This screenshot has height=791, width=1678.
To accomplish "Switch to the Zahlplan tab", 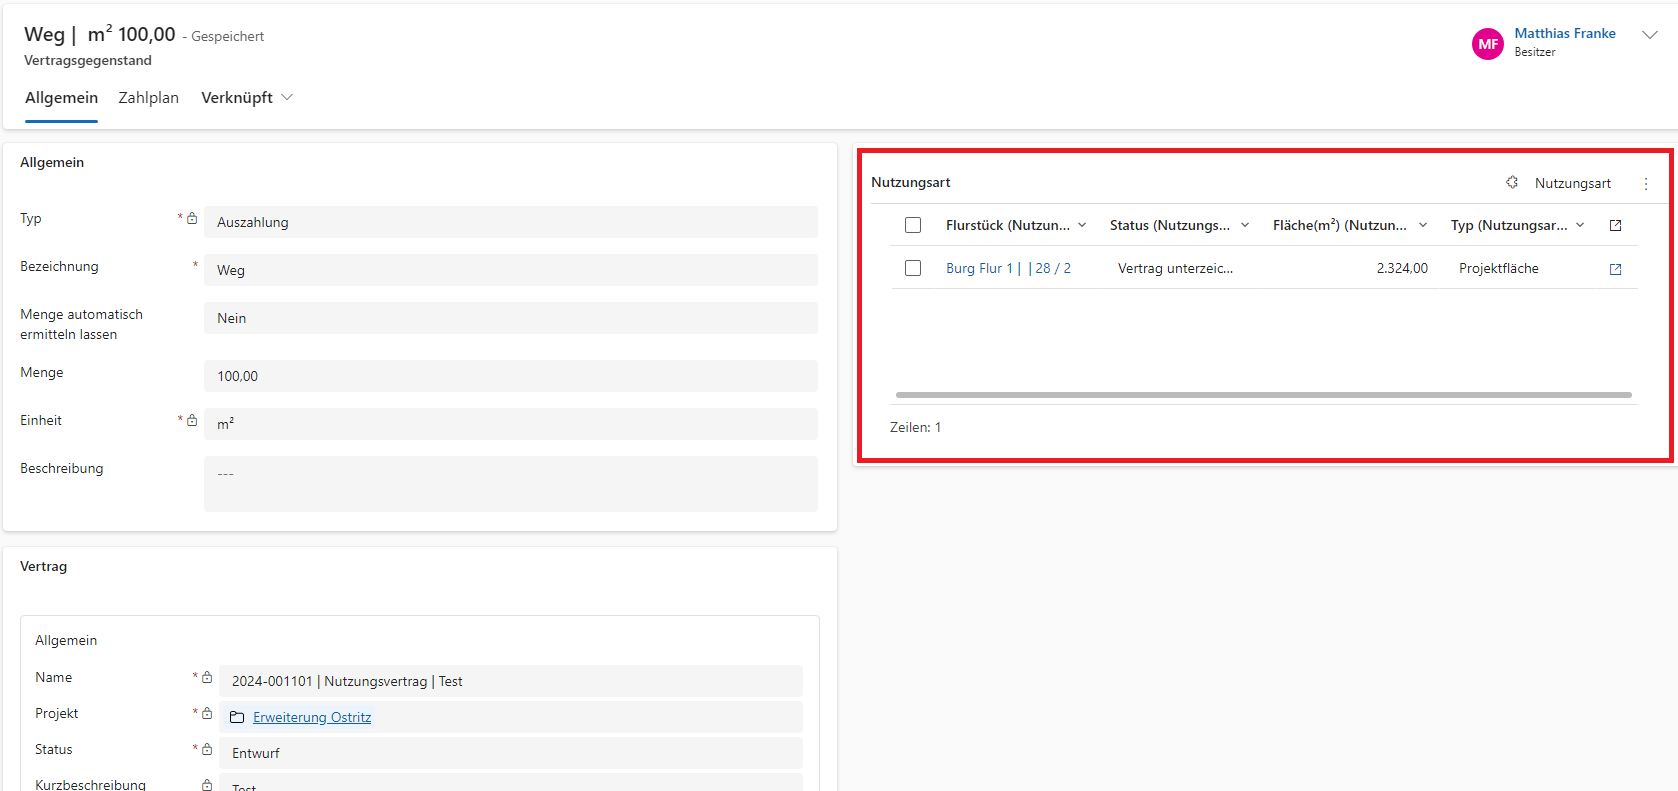I will coord(148,98).
